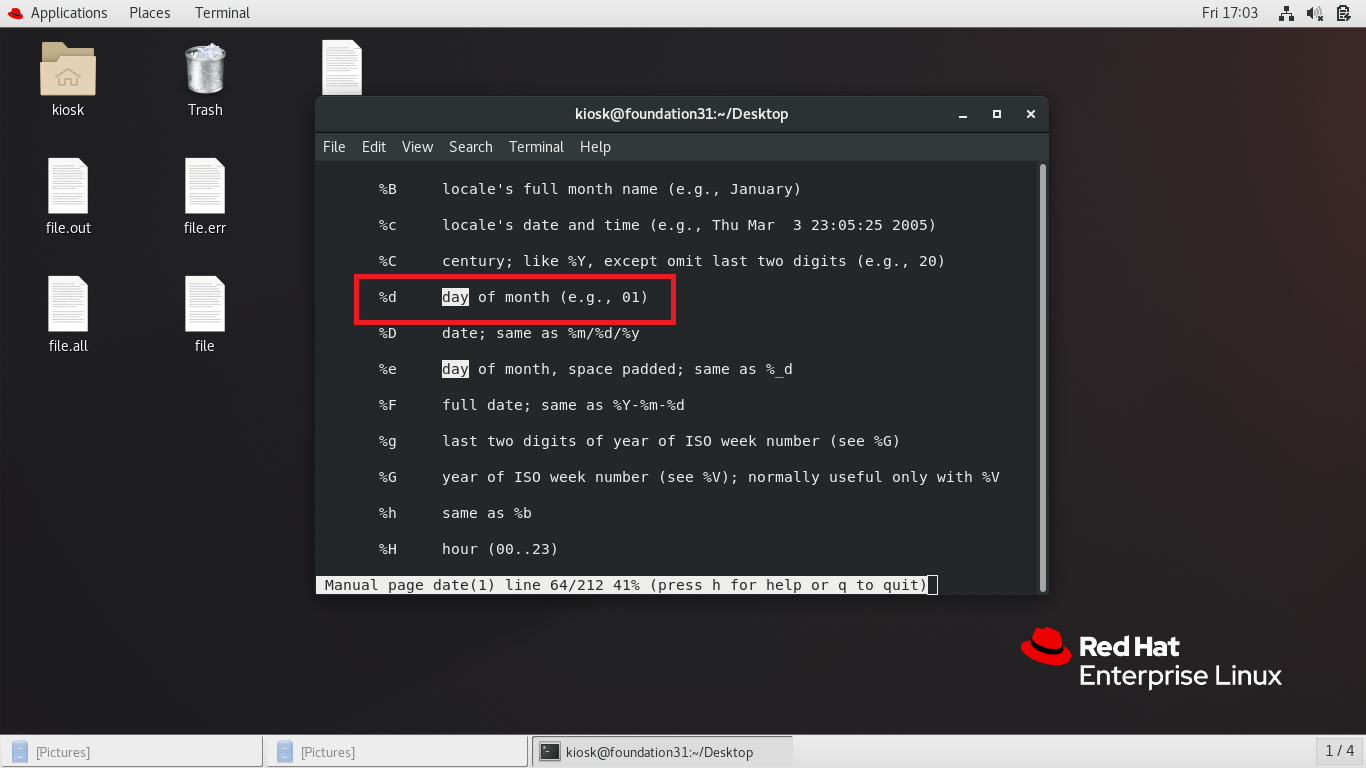1366x768 pixels.
Task: Click the terminal title bar text
Action: pos(682,114)
